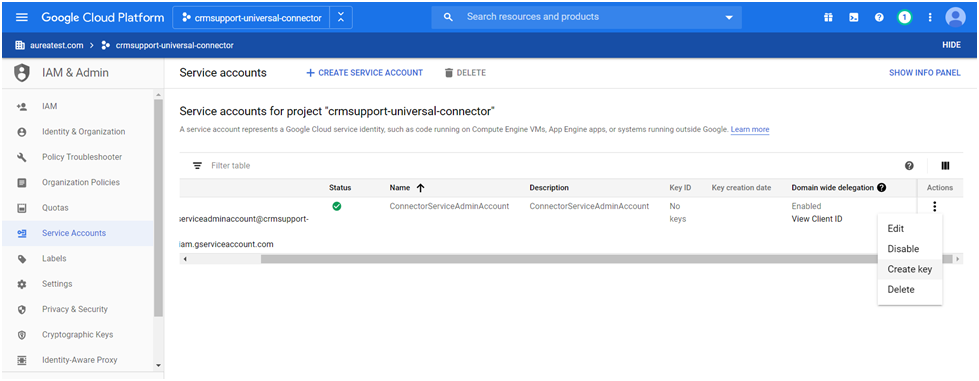This screenshot has height=381, width=979.
Task: Open the hamburger navigation menu
Action: pos(22,17)
